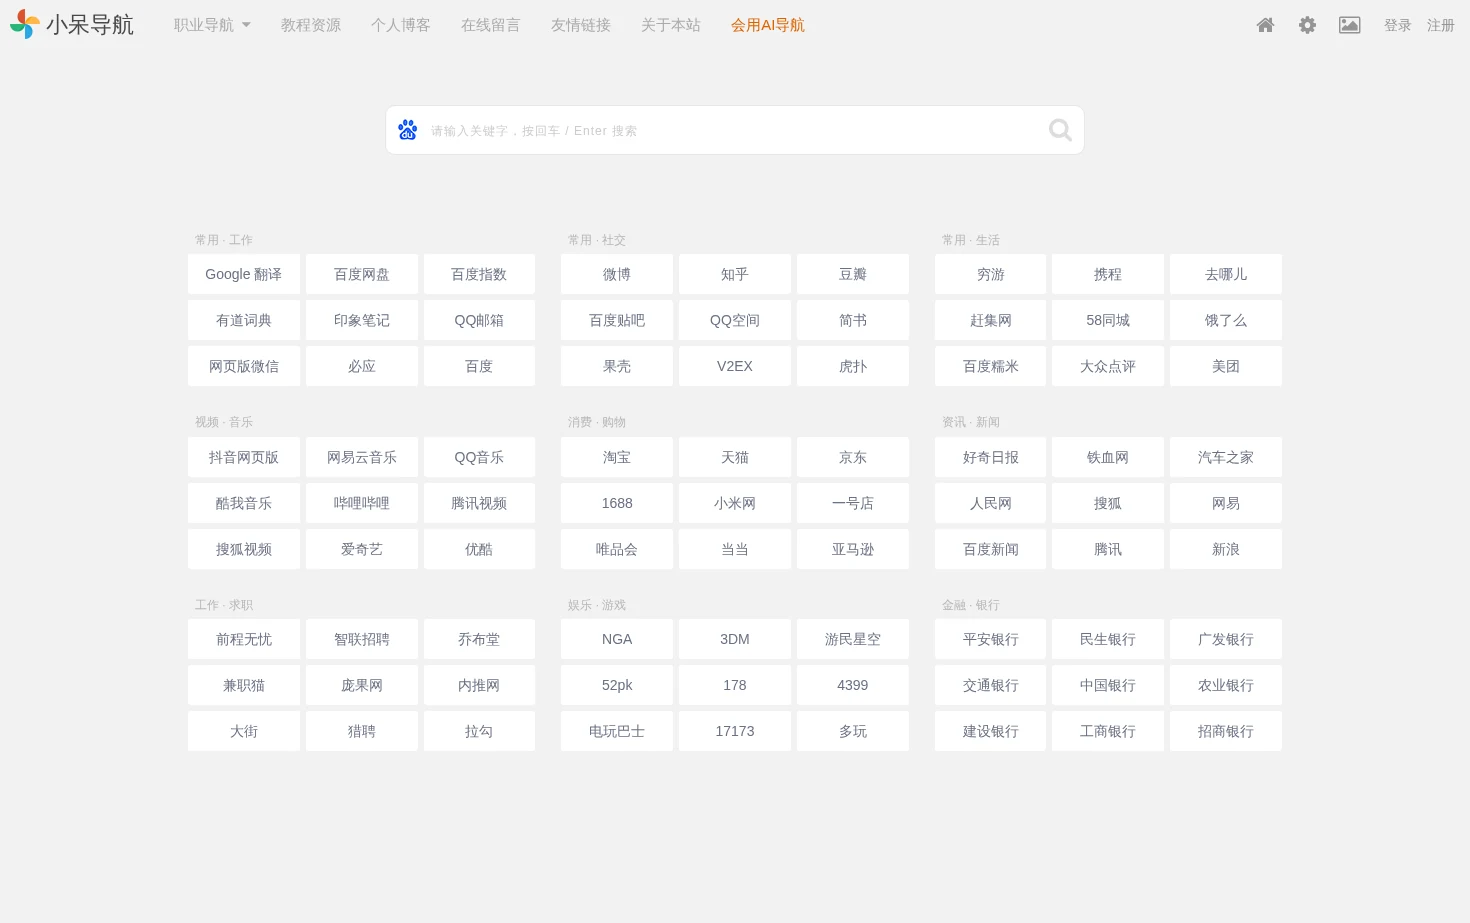Open Google 翻译 link
The height and width of the screenshot is (923, 1470).
tap(244, 274)
